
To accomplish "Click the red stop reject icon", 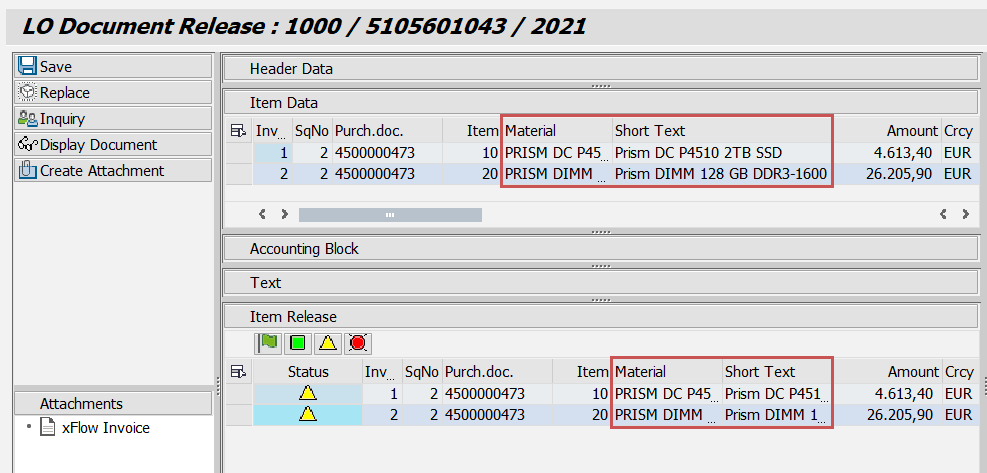I will [357, 343].
